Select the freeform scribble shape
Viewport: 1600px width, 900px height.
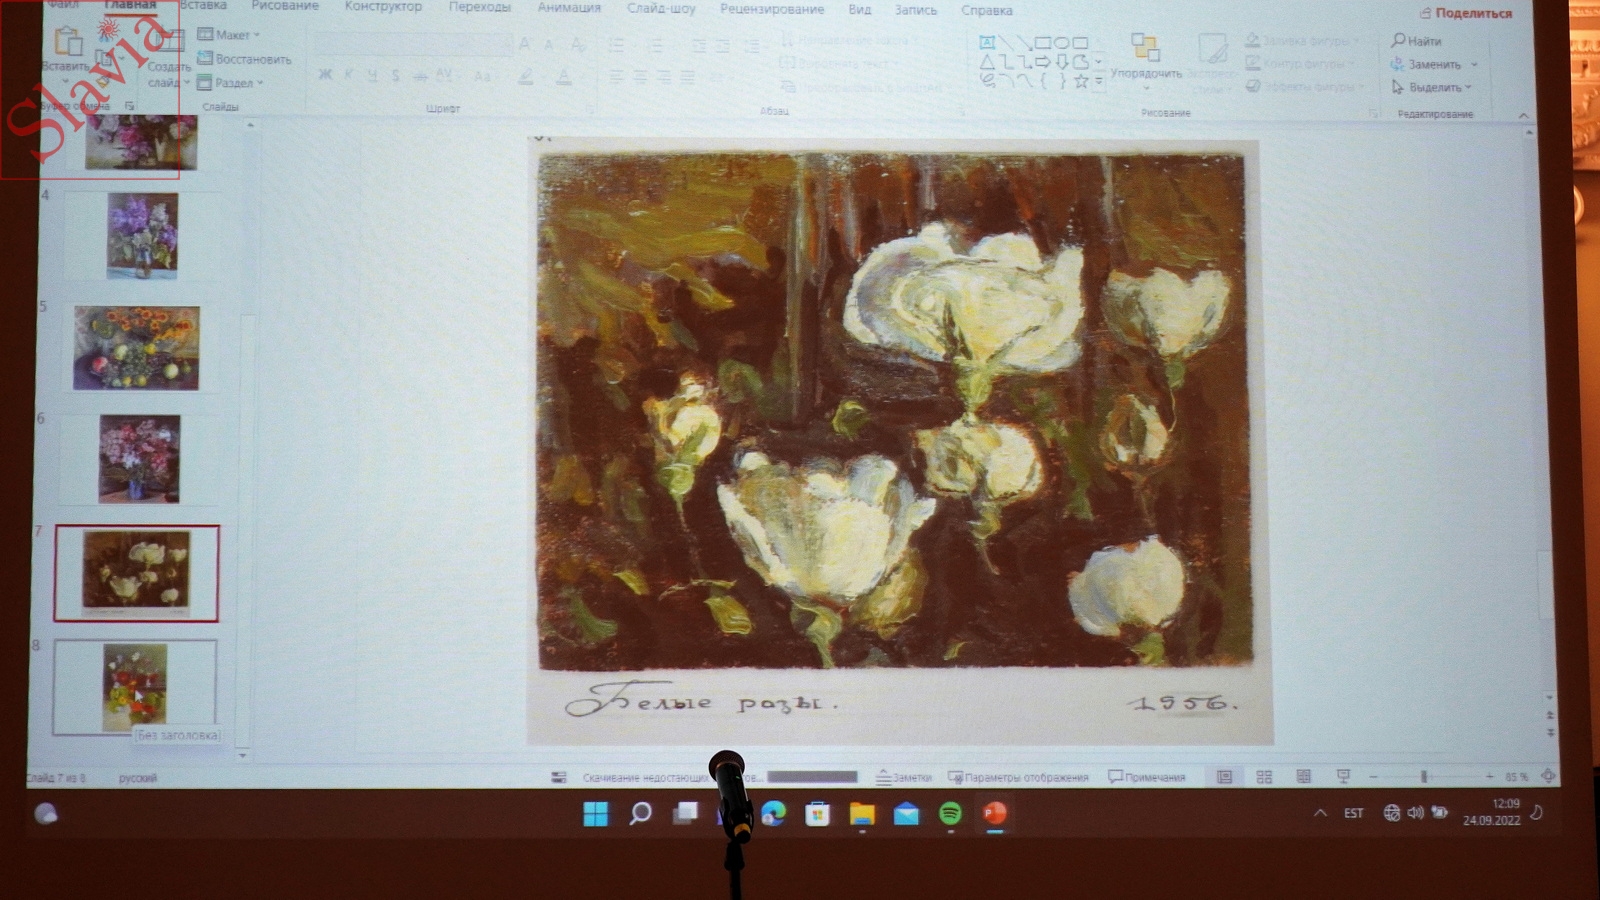[987, 82]
